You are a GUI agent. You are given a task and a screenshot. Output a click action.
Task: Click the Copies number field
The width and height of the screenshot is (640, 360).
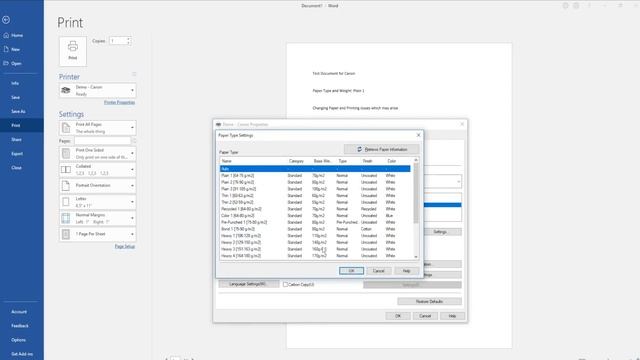point(118,41)
